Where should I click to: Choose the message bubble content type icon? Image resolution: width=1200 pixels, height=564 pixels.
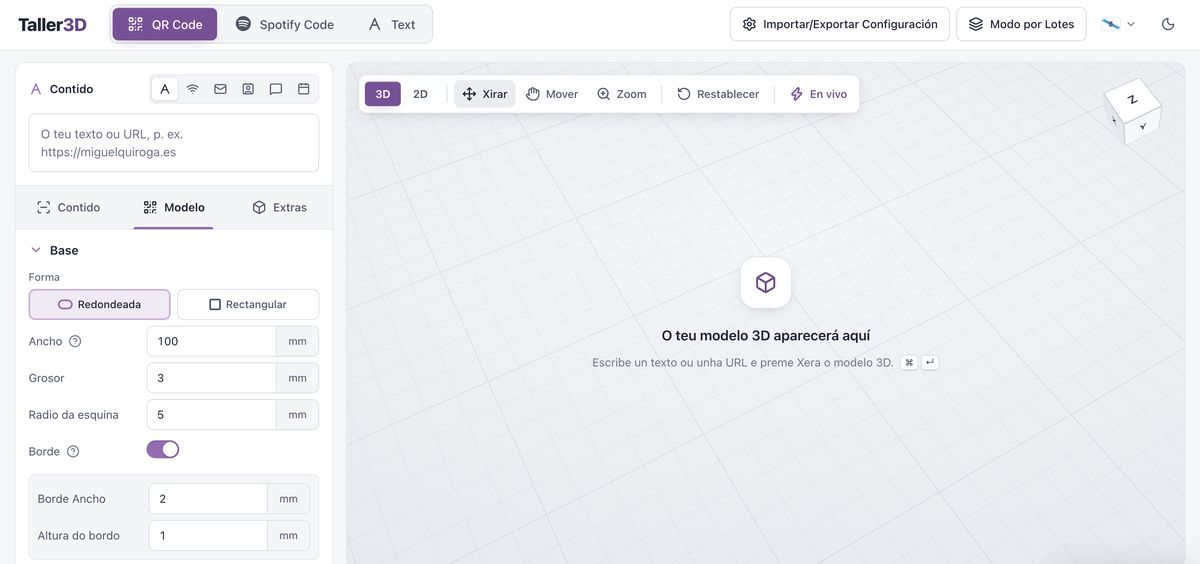pyautogui.click(x=276, y=89)
